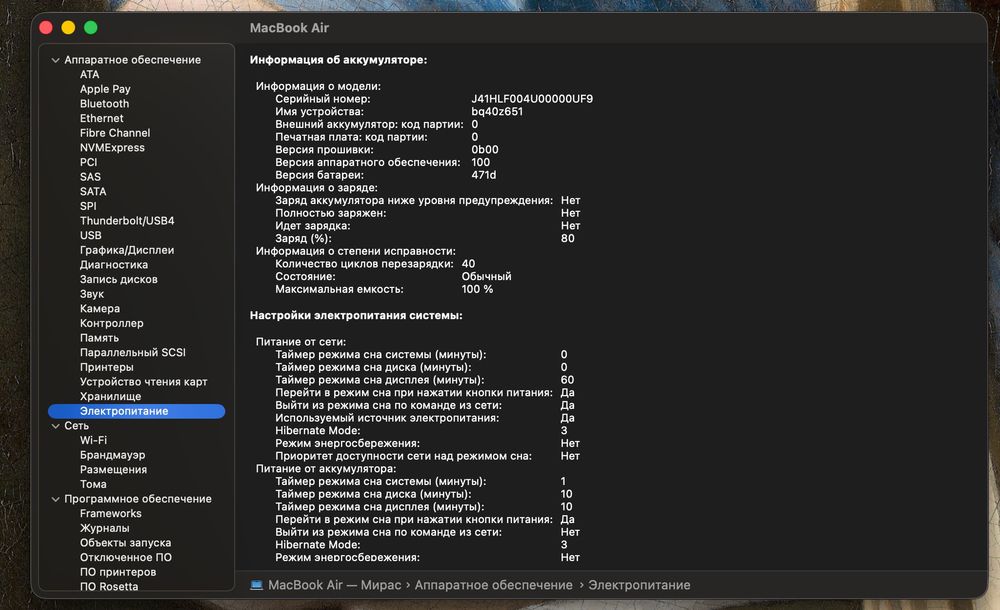Image resolution: width=1000 pixels, height=610 pixels.
Task: Open Thunderbolt/USB4 sidebar item
Action: pyautogui.click(x=127, y=221)
